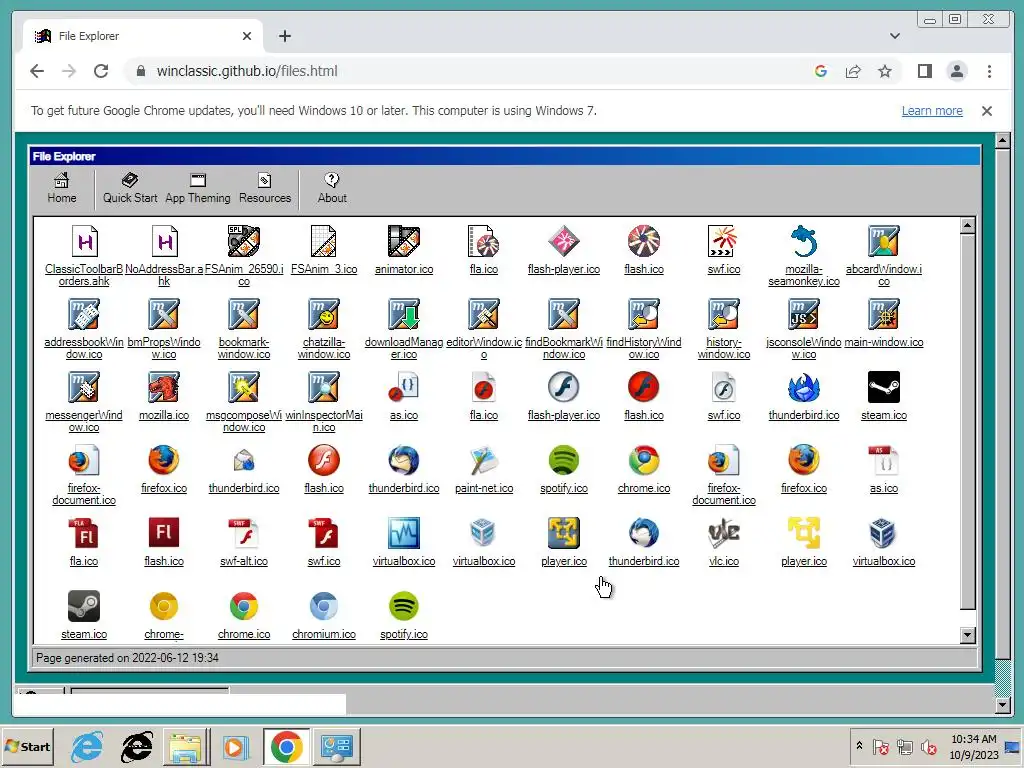1024x768 pixels.
Task: Expand the tab search chevron
Action: 895,36
